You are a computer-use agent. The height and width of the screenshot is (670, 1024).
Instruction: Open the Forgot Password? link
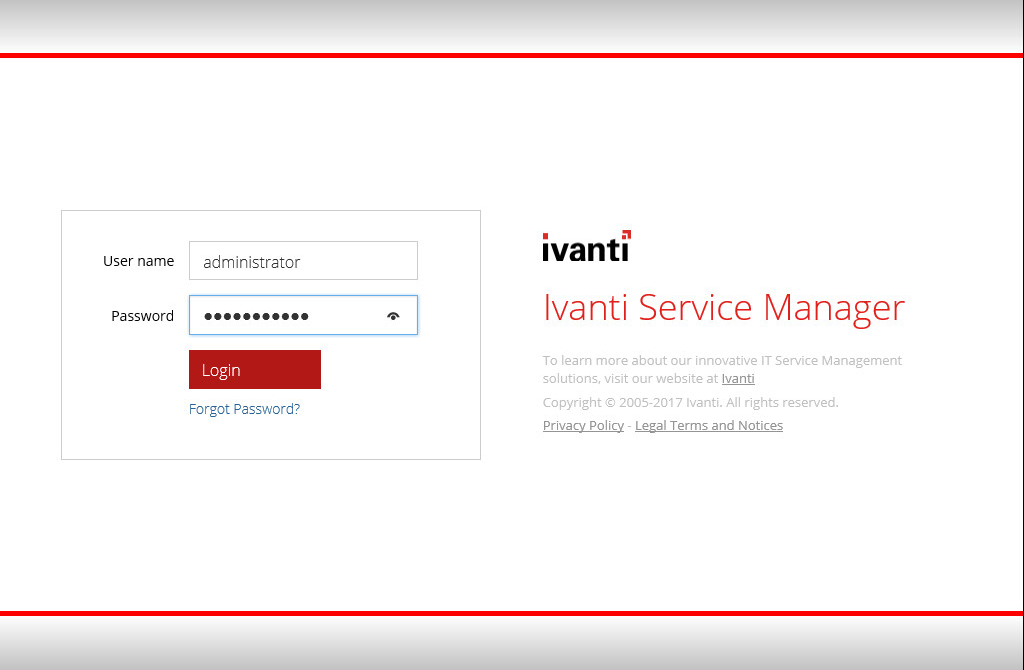[244, 409]
